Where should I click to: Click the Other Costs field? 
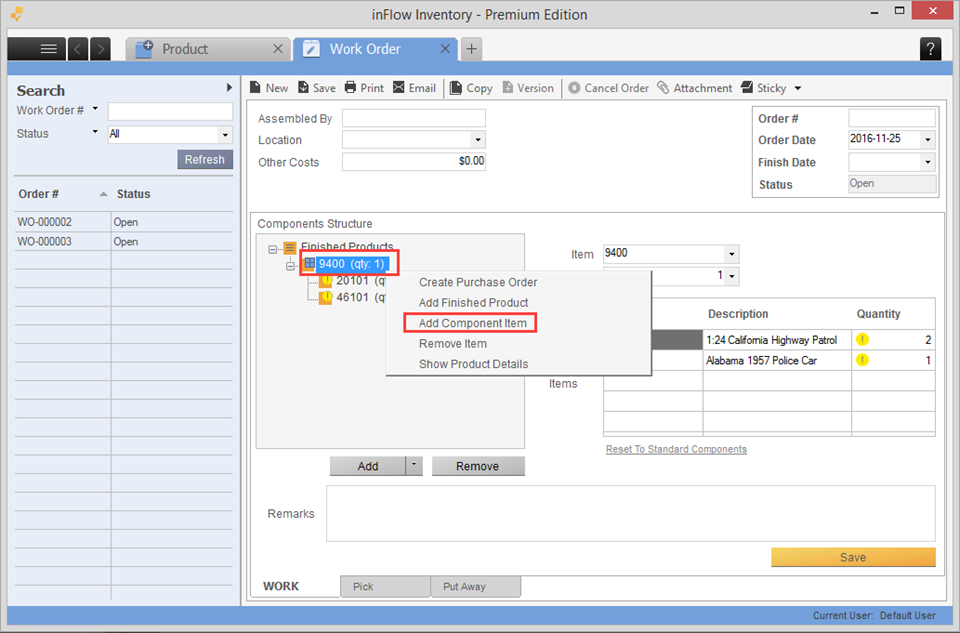click(x=414, y=162)
